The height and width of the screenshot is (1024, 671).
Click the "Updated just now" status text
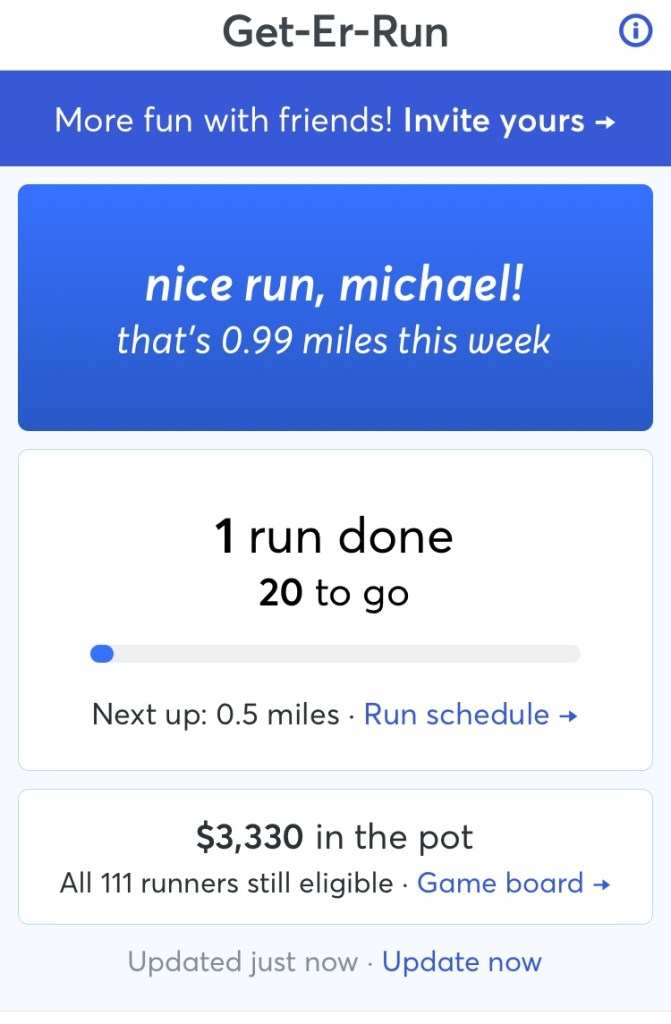(x=243, y=962)
